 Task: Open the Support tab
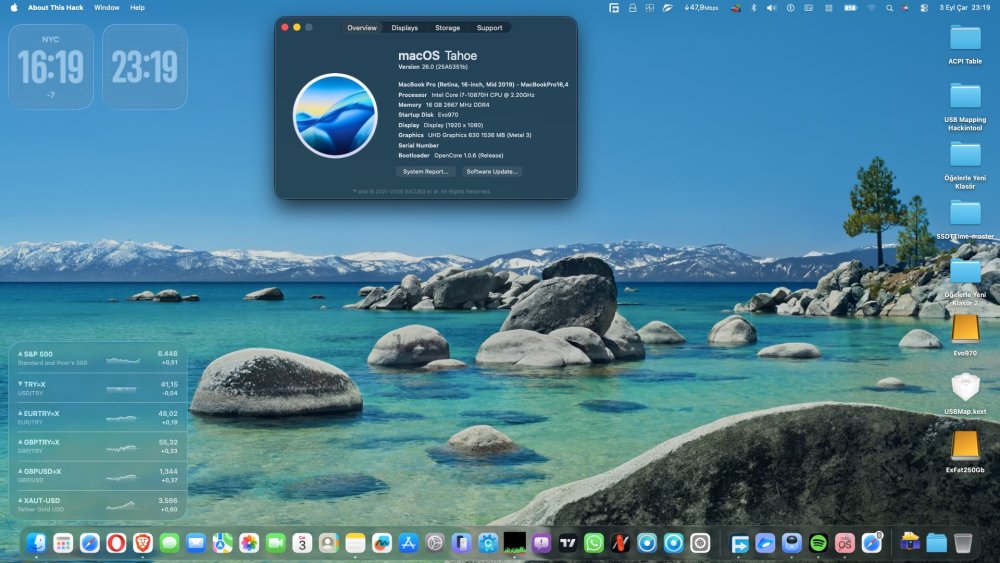click(489, 28)
